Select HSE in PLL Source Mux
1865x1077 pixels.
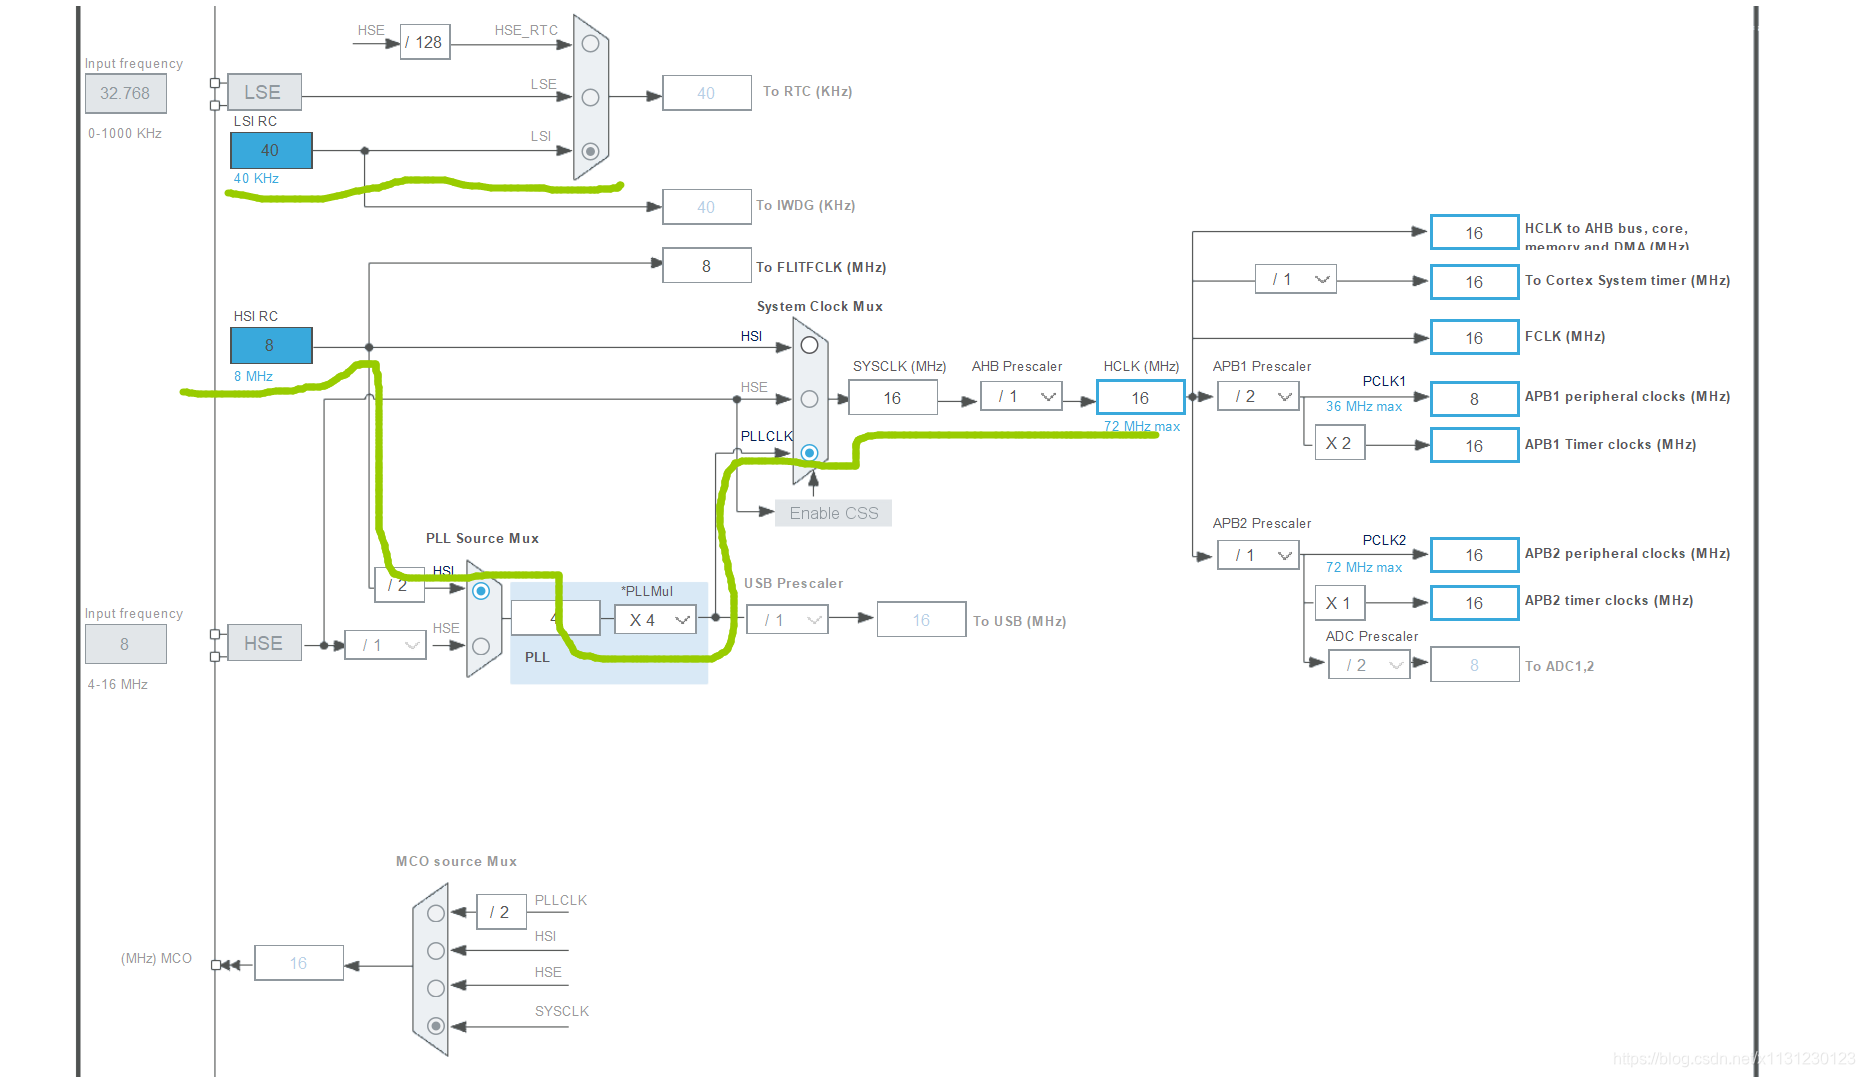click(x=481, y=646)
